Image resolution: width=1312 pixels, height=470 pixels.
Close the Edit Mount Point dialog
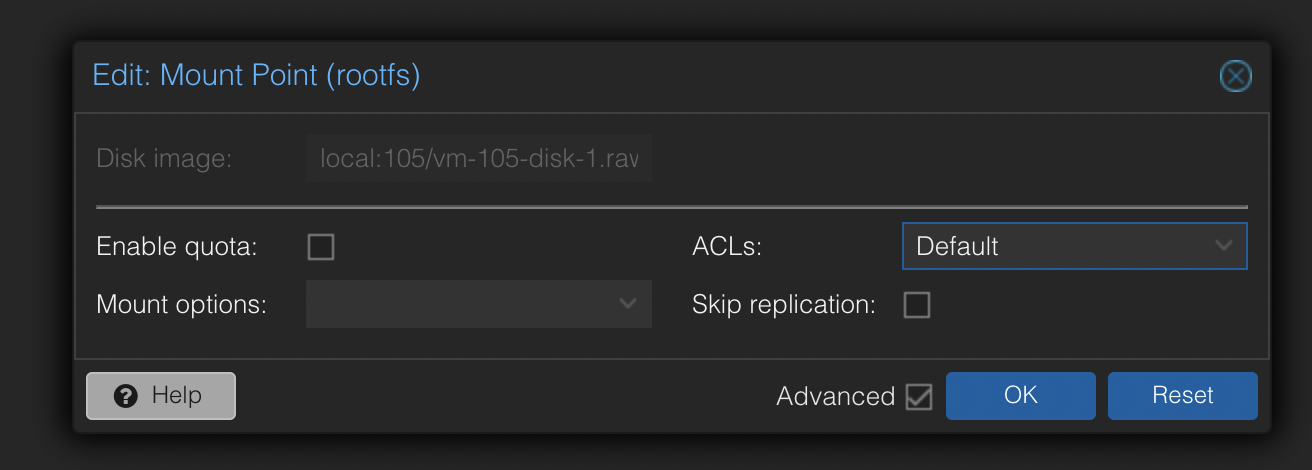pyautogui.click(x=1236, y=76)
